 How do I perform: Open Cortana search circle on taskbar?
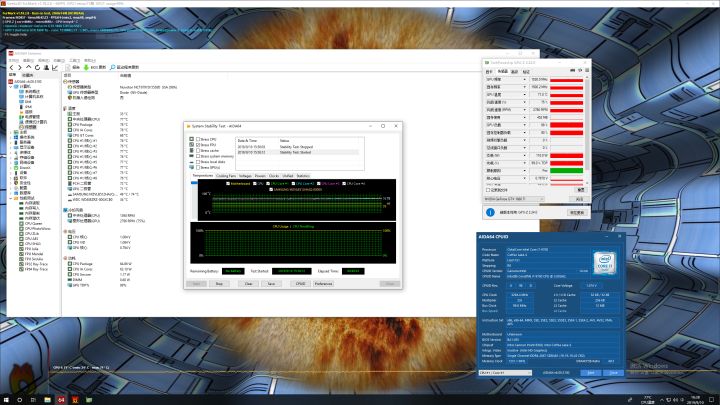pos(19,400)
